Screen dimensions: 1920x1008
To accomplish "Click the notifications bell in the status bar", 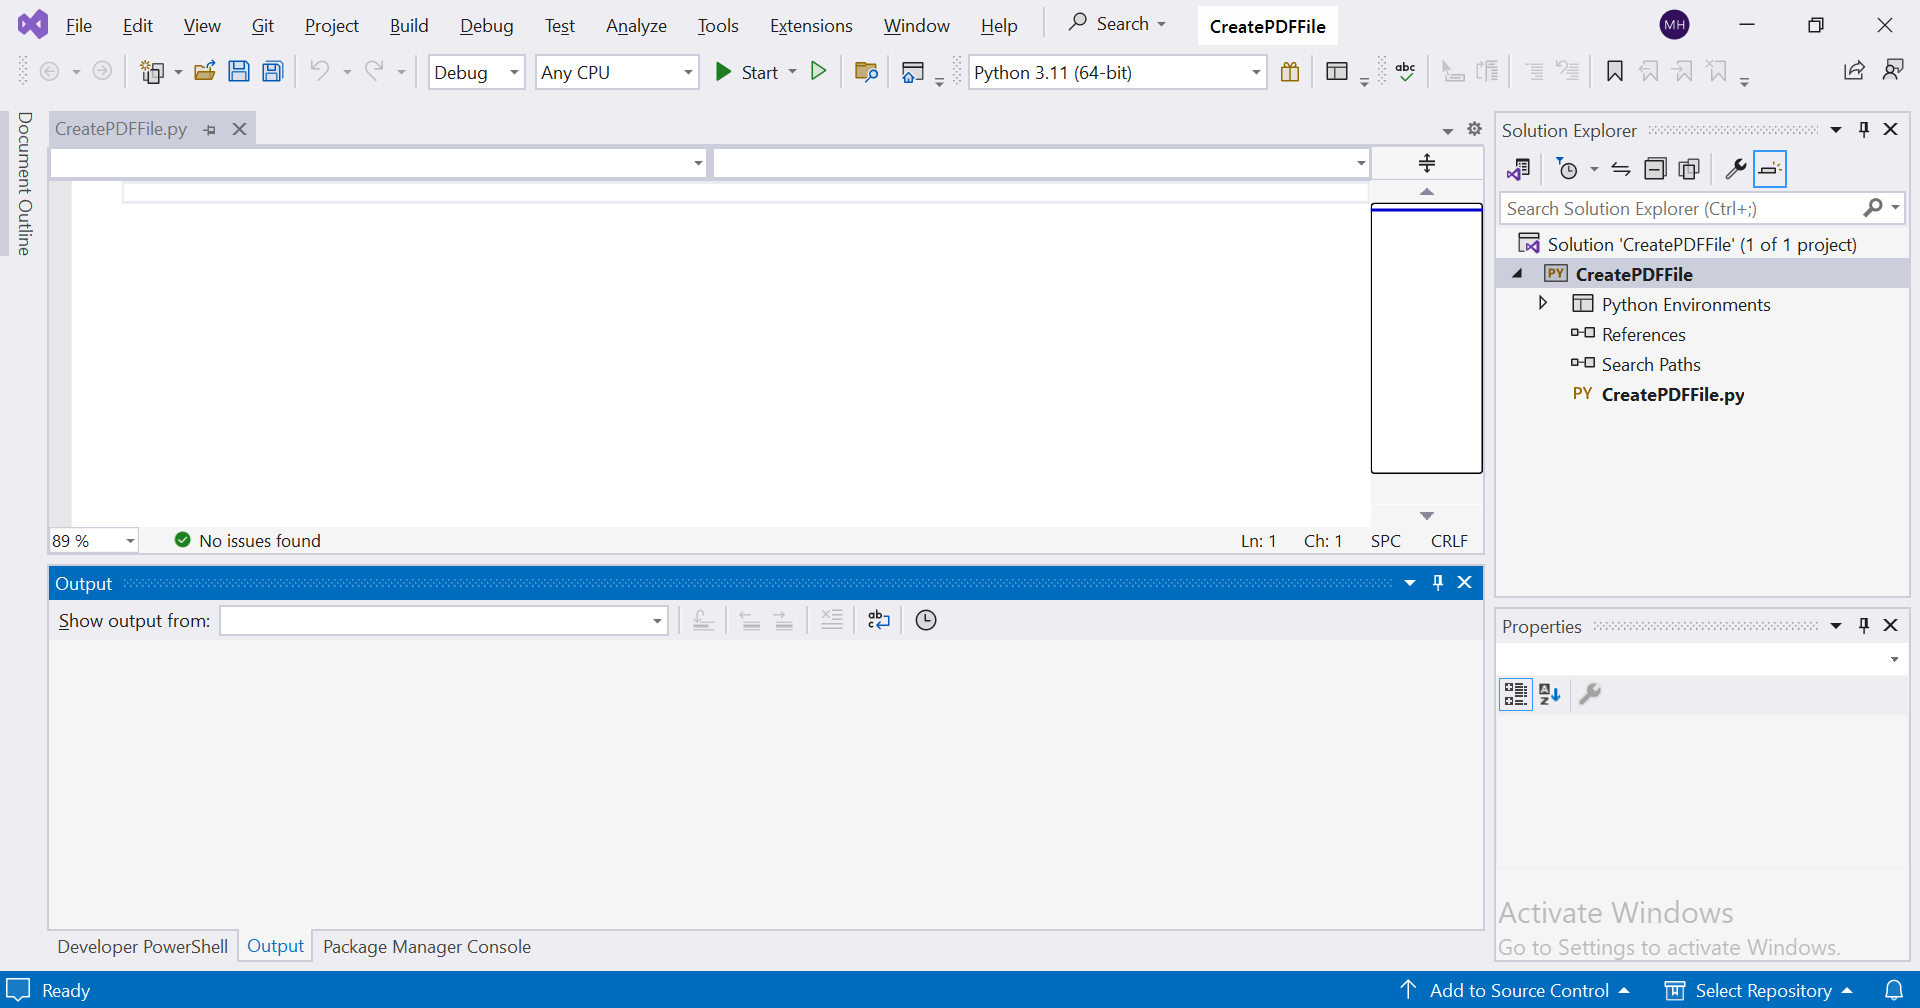I will [x=1893, y=990].
